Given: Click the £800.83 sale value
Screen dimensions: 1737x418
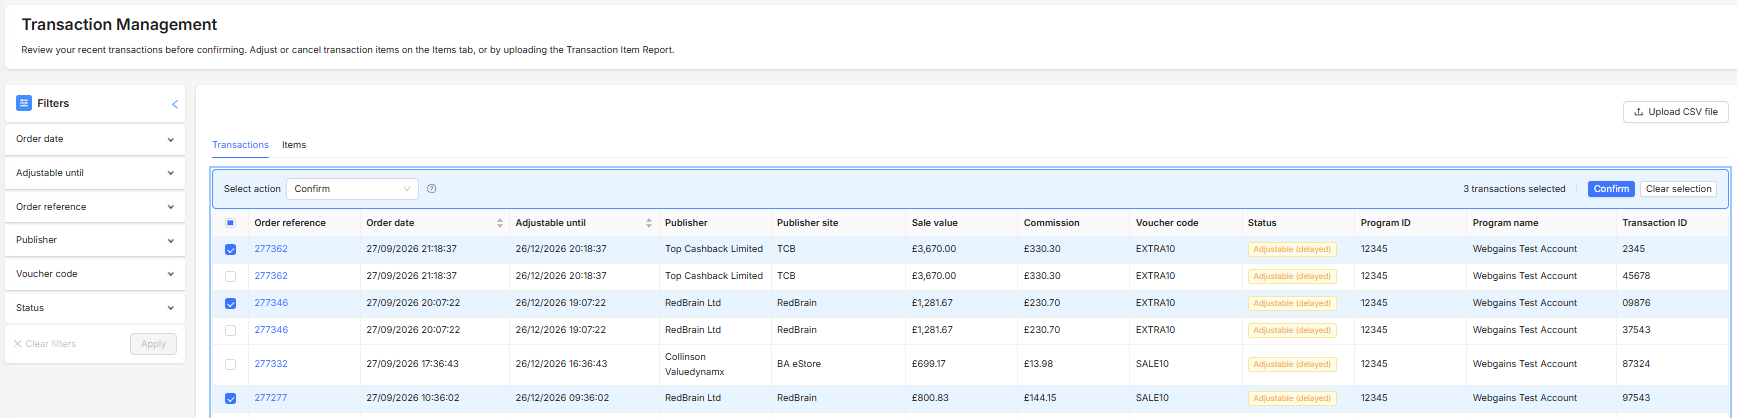Looking at the screenshot, I should point(930,398).
